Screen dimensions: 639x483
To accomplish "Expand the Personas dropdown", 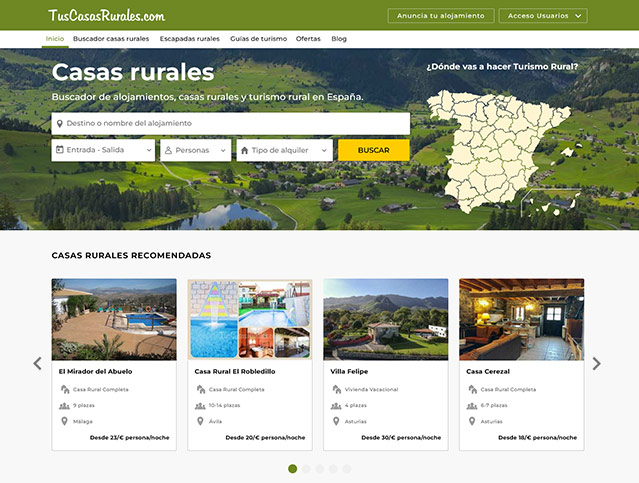I will [195, 150].
